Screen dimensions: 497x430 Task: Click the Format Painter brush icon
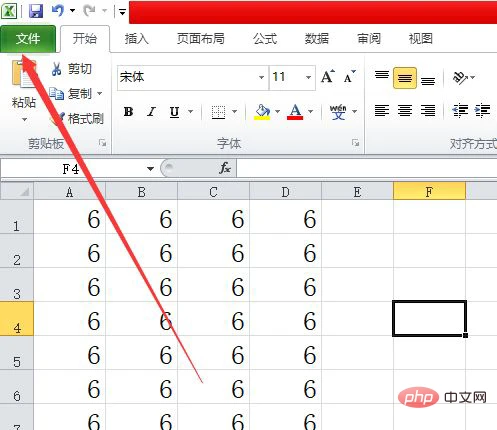click(57, 119)
